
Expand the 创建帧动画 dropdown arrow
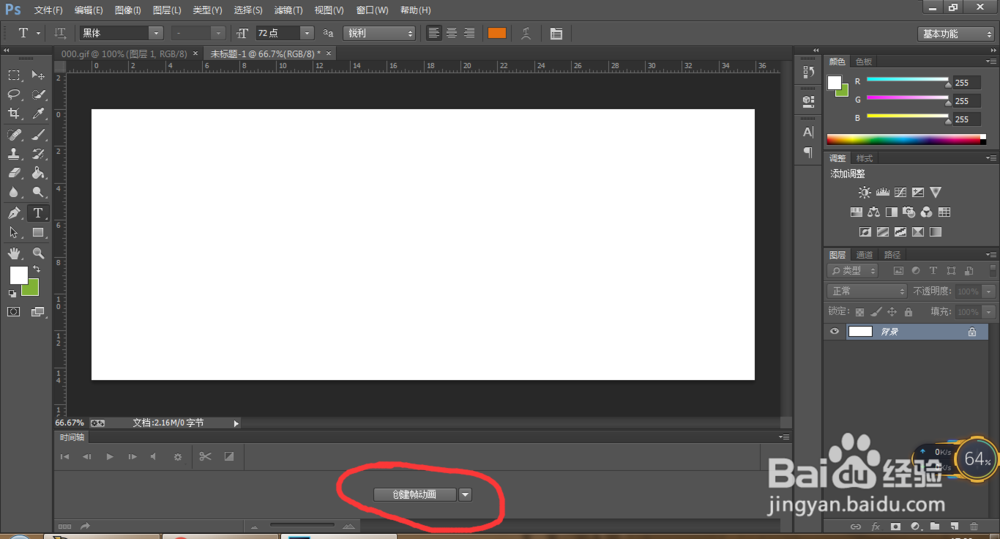pyautogui.click(x=465, y=494)
